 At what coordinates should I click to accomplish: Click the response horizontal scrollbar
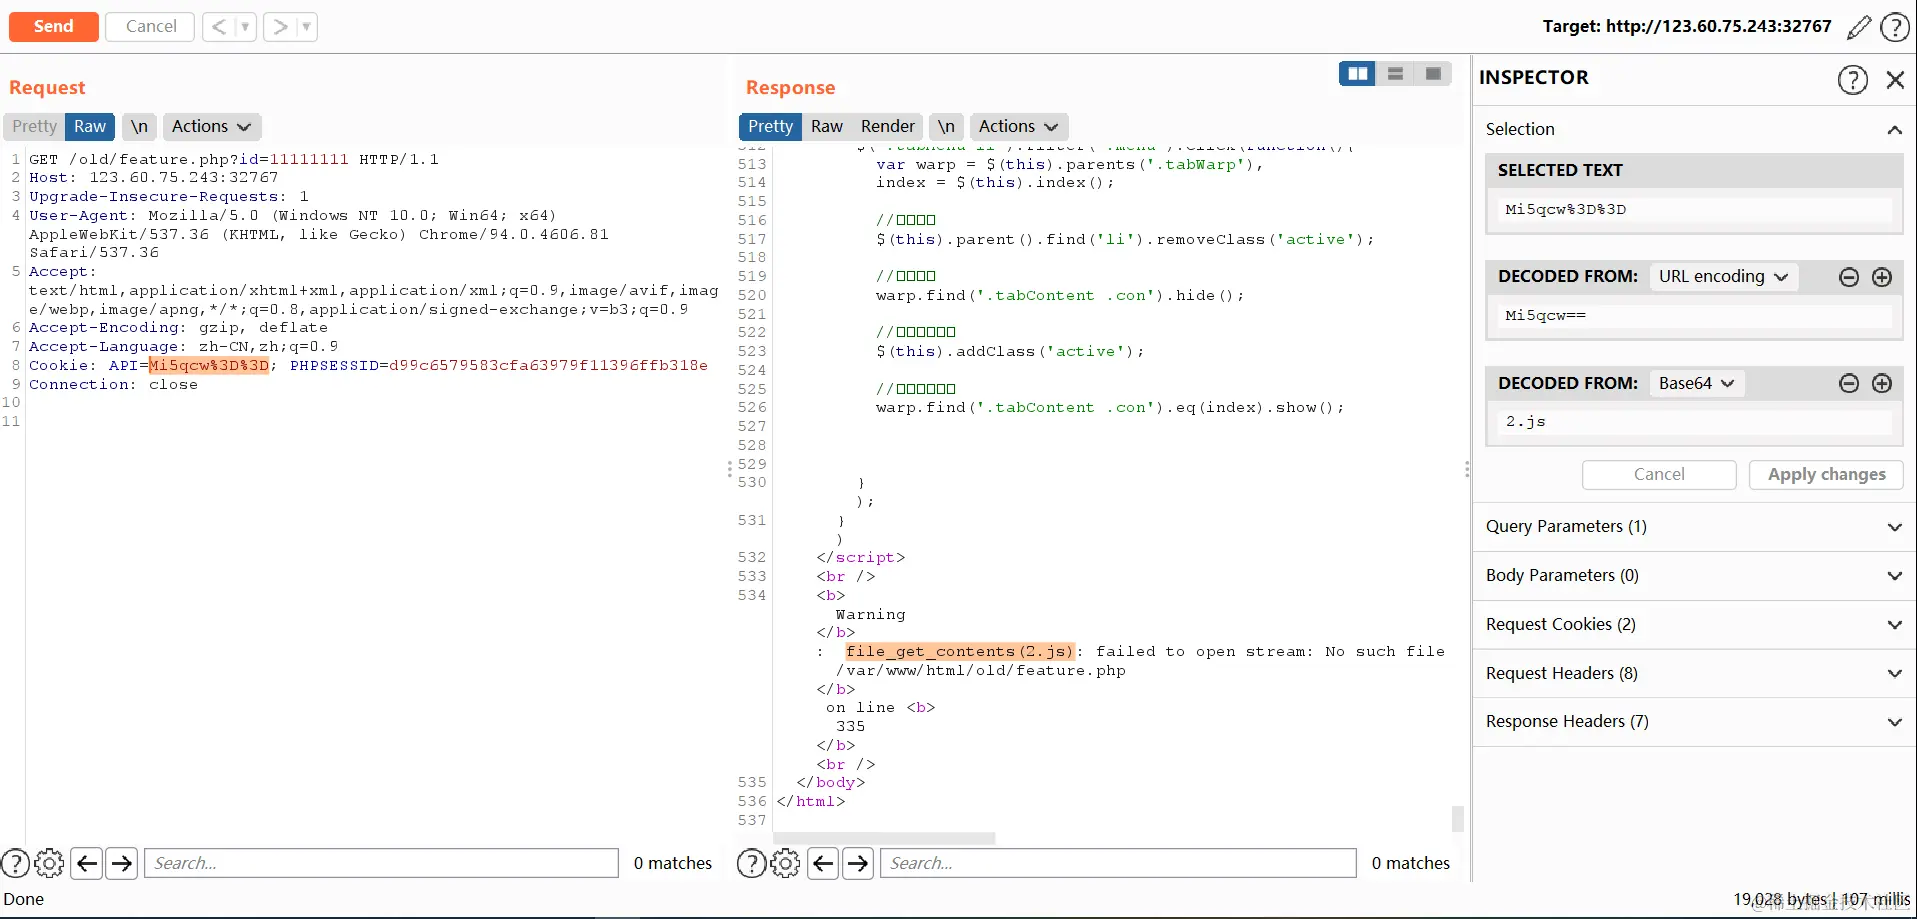(x=885, y=838)
